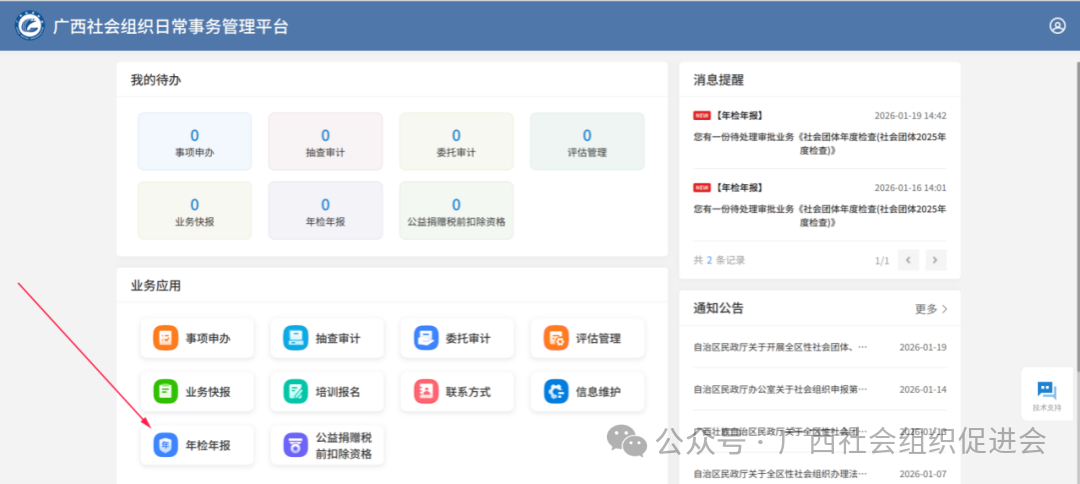This screenshot has height=484, width=1080.
Task: Open 年检年报 pending count card
Action: click(x=325, y=211)
